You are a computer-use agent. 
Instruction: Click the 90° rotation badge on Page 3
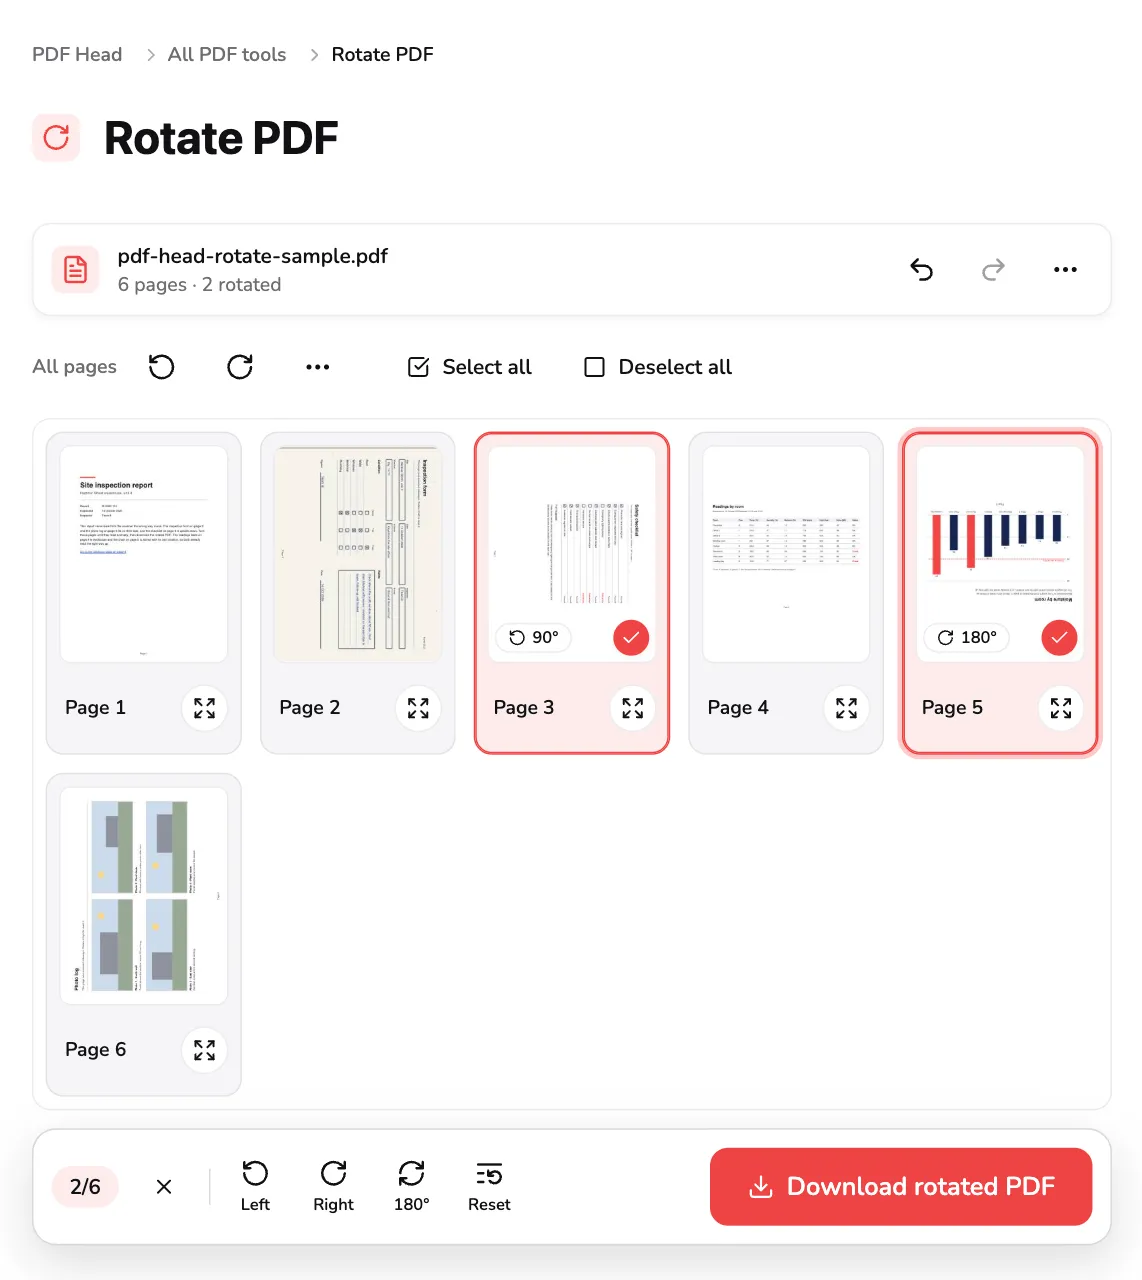534,637
